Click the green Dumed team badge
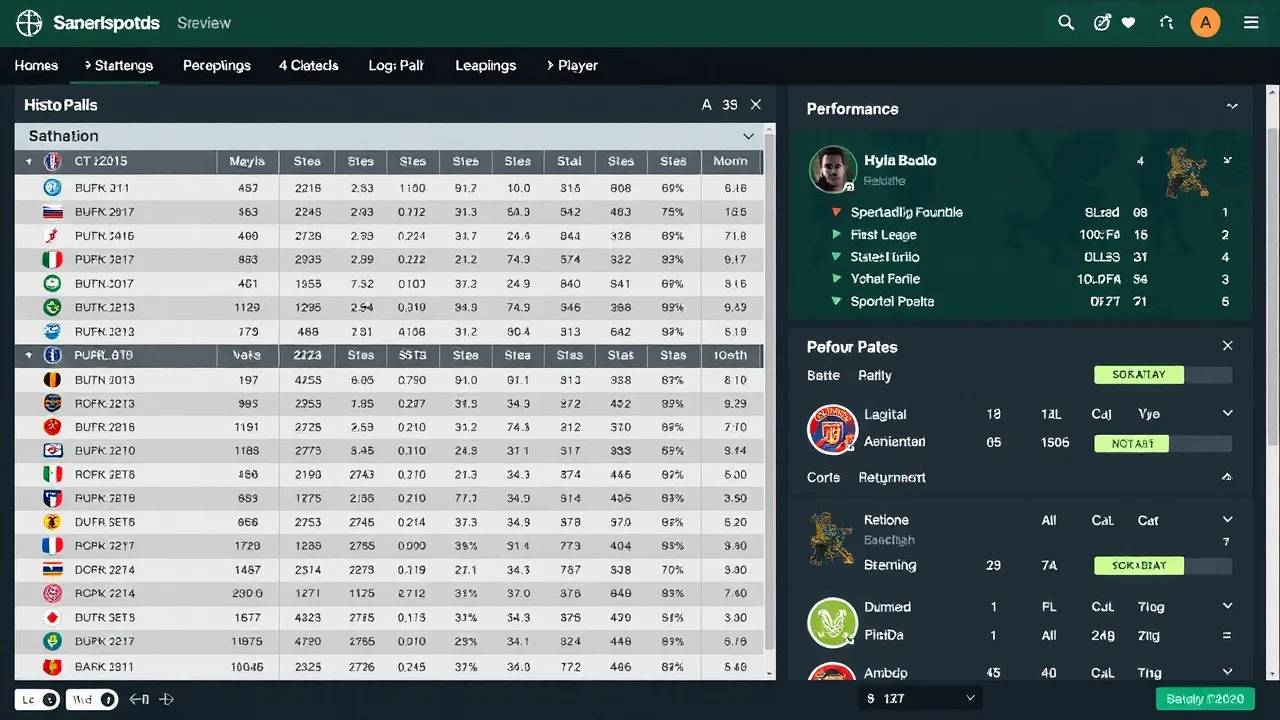Image resolution: width=1280 pixels, height=720 pixels. pos(832,622)
